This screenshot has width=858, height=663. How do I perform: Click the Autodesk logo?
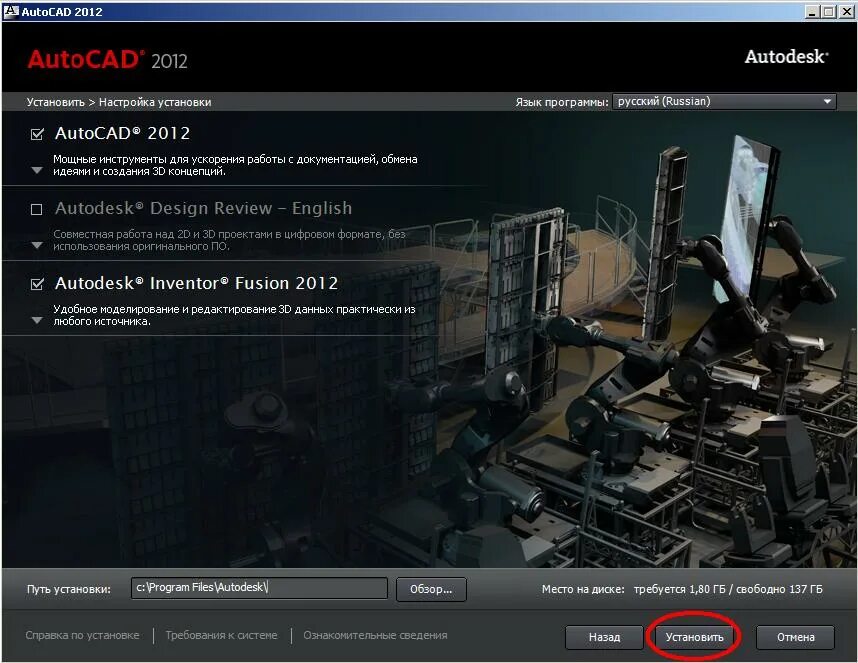pos(786,56)
